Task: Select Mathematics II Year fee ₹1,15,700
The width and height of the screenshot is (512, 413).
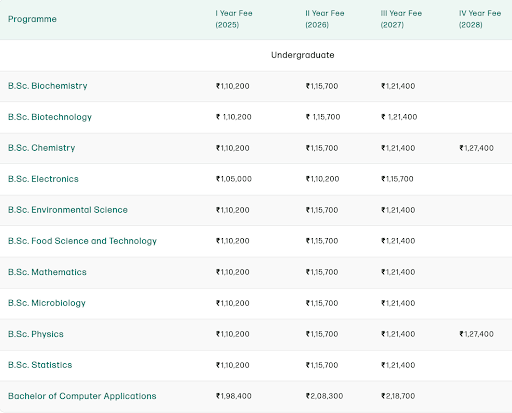Action: [322, 272]
